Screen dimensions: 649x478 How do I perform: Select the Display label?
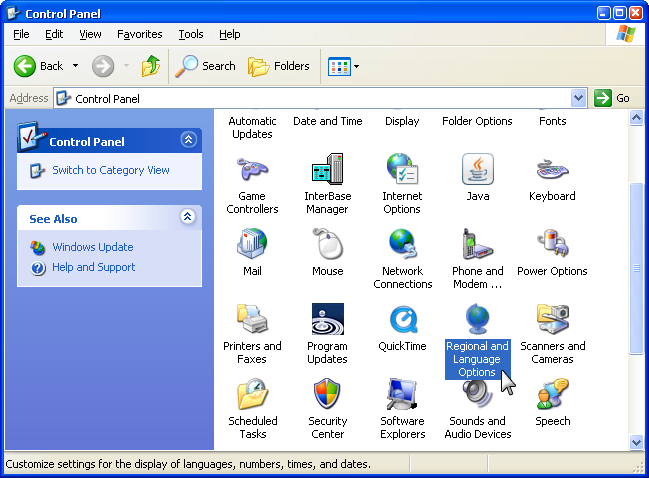[402, 121]
